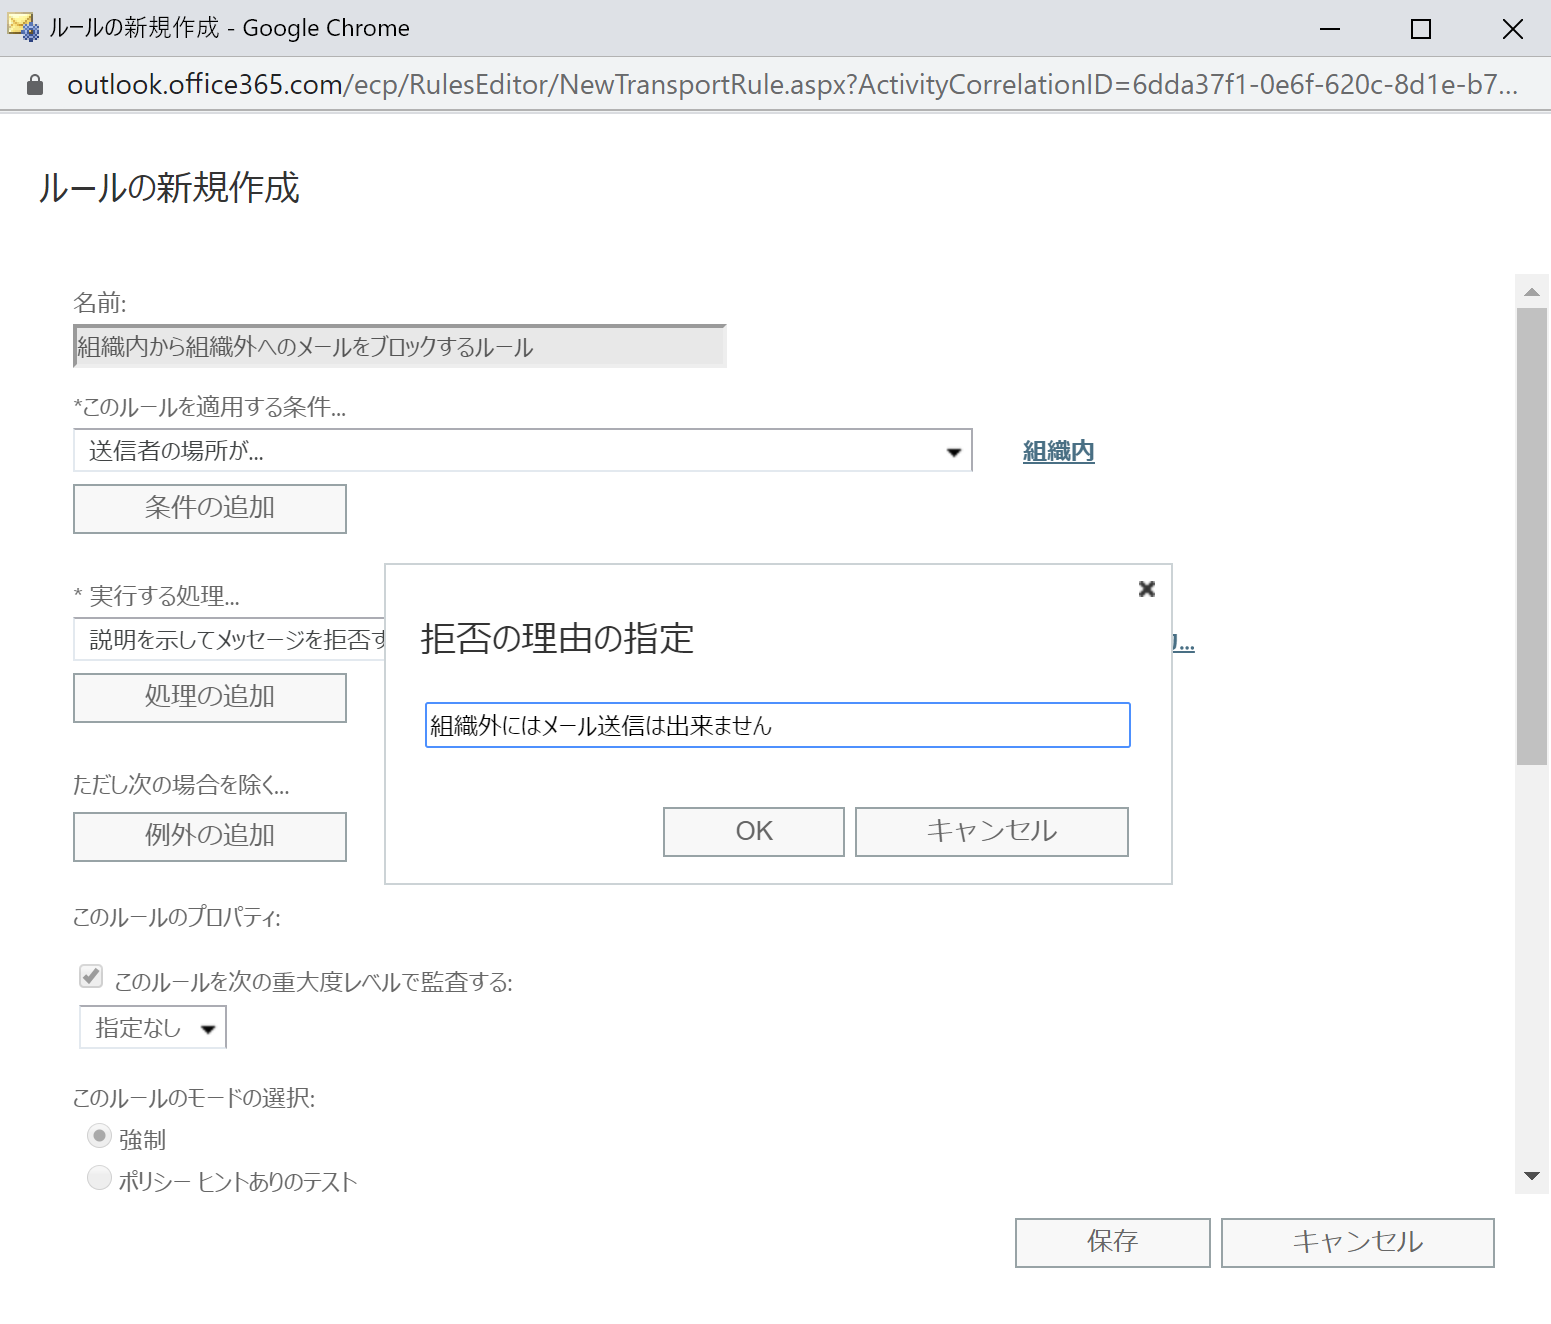Toggle the audit severity level checkbox
The height and width of the screenshot is (1324, 1551).
pos(91,976)
